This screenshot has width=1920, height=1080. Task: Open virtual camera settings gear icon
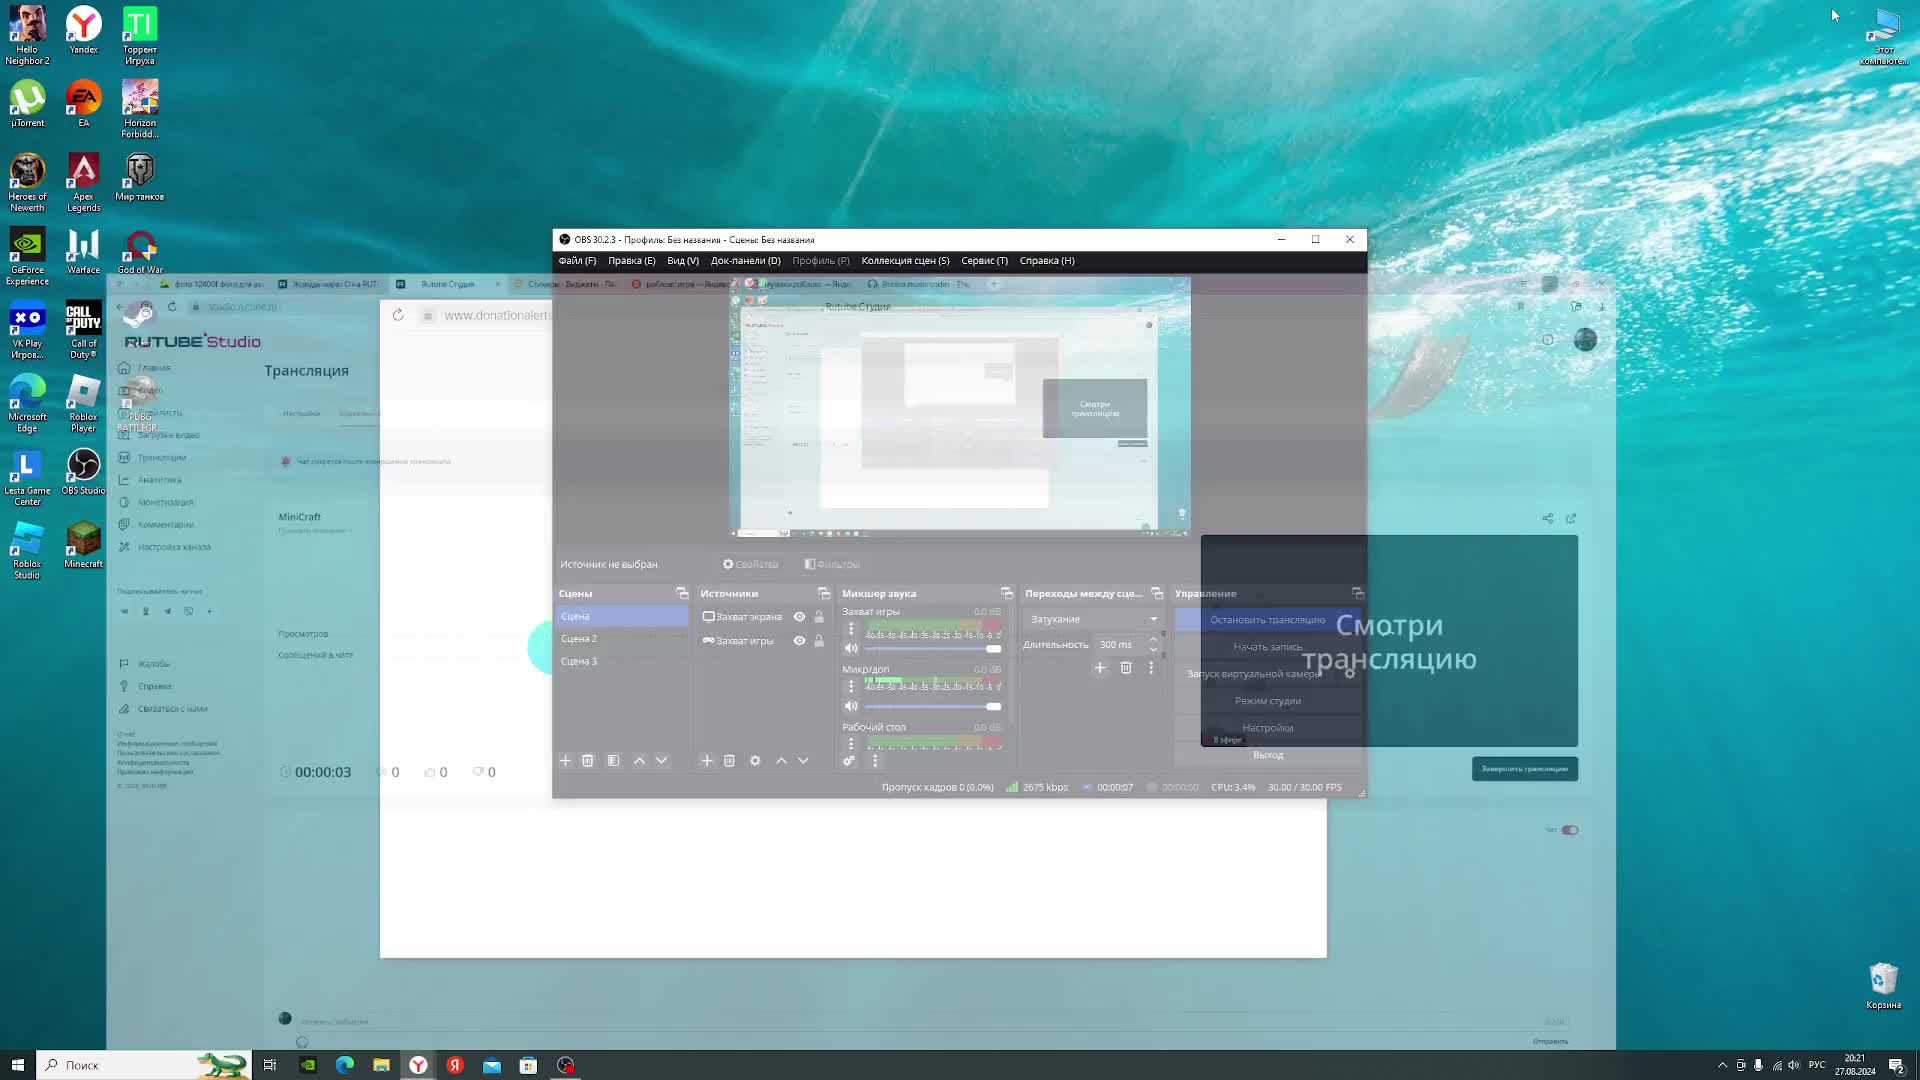coord(1350,674)
